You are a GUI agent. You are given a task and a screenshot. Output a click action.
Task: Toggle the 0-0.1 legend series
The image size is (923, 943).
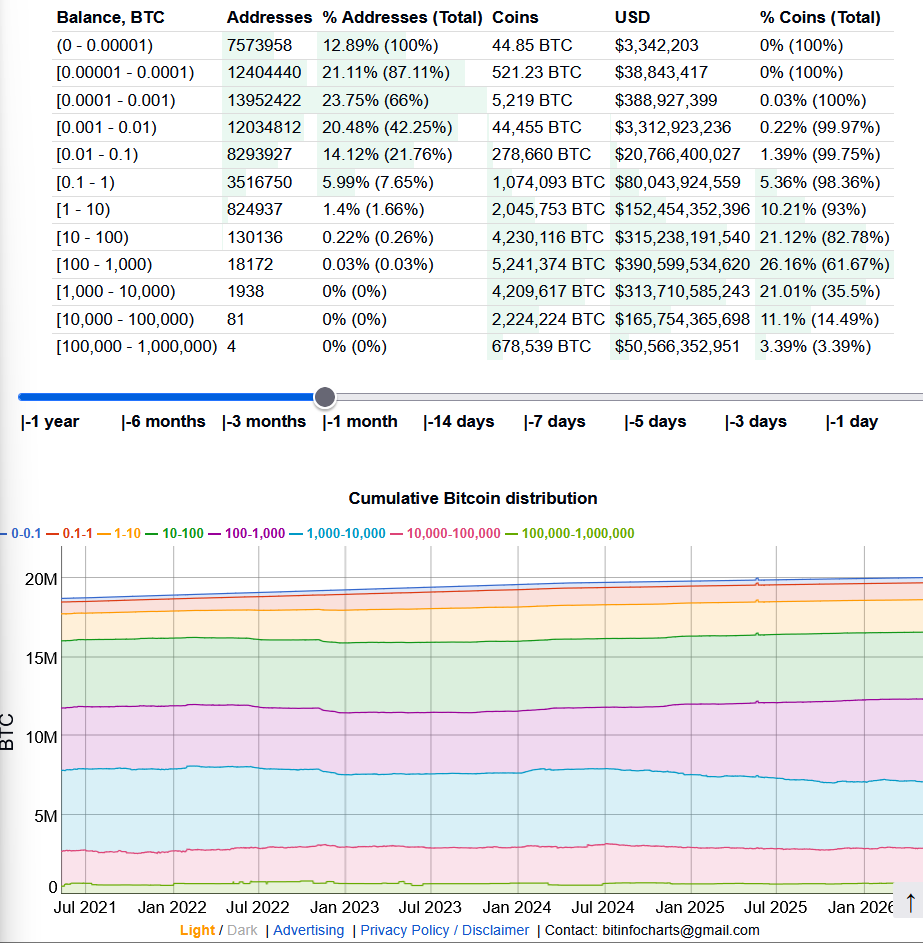(21, 533)
